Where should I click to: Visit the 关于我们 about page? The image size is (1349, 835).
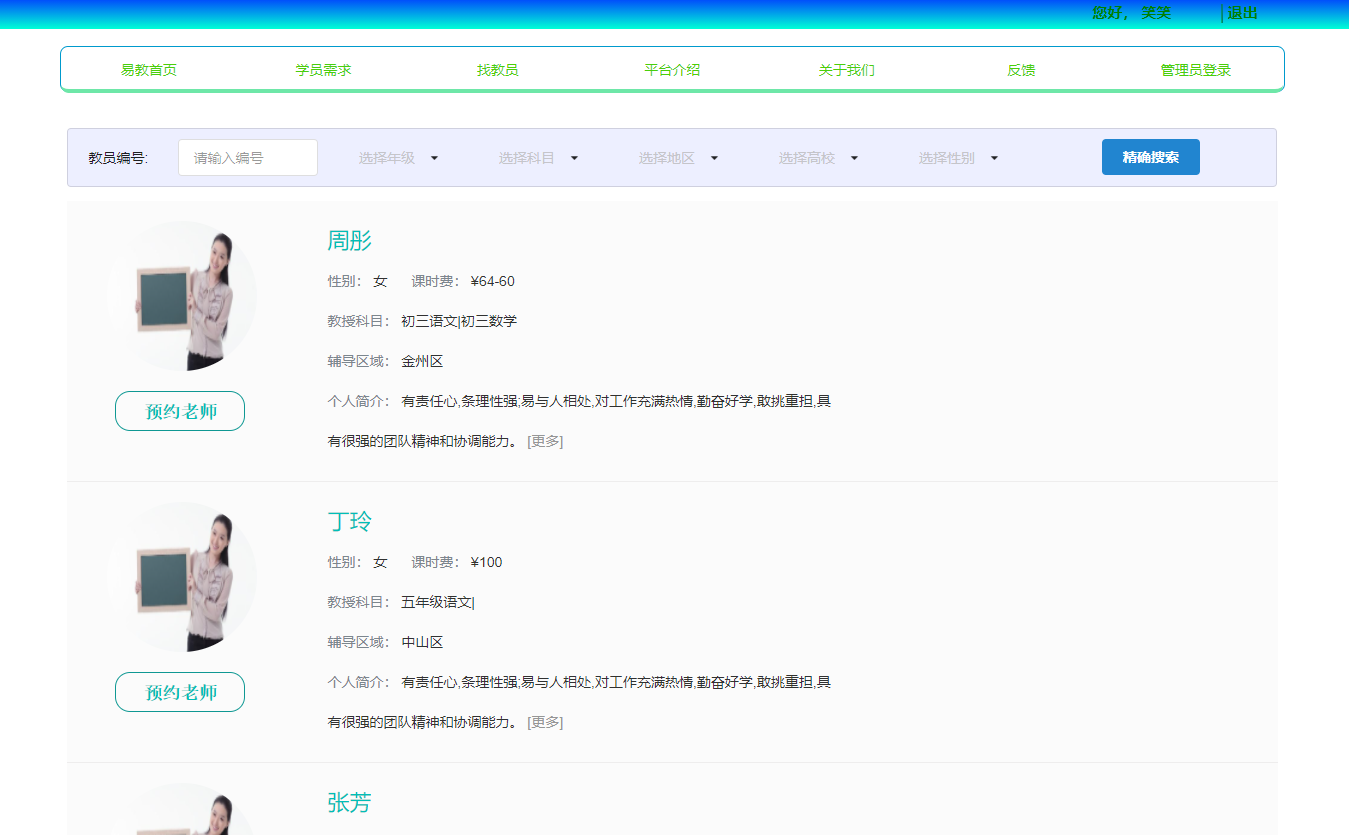(845, 69)
